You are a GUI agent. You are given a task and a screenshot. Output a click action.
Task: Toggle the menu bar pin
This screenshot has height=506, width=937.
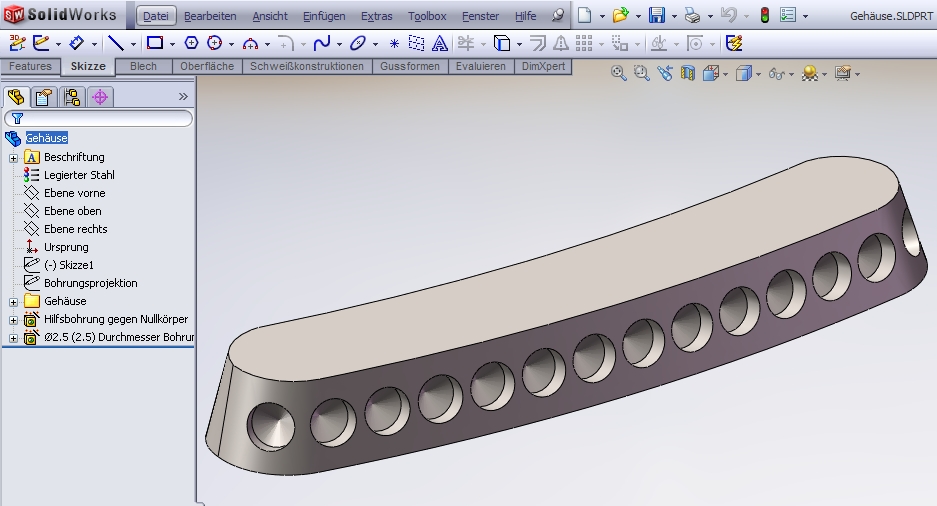(x=558, y=16)
